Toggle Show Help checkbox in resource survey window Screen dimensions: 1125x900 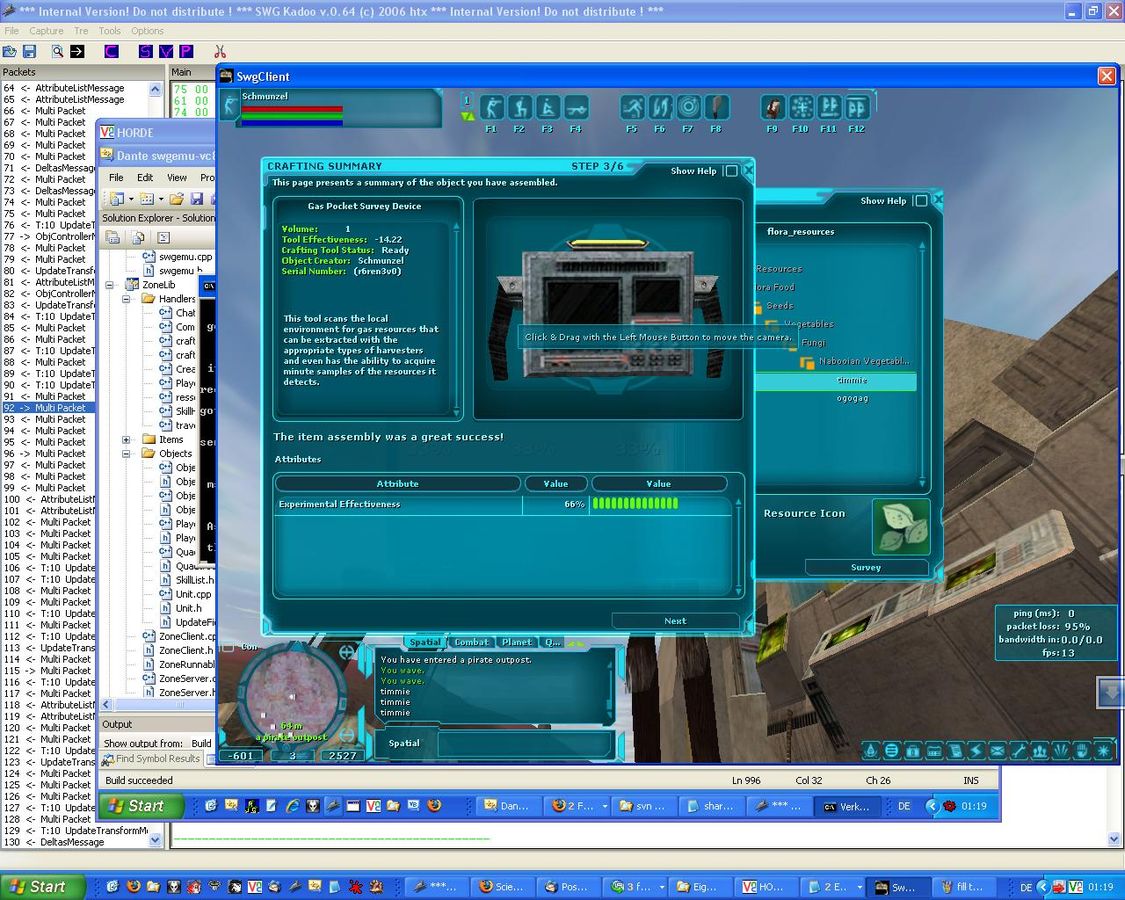[x=921, y=201]
